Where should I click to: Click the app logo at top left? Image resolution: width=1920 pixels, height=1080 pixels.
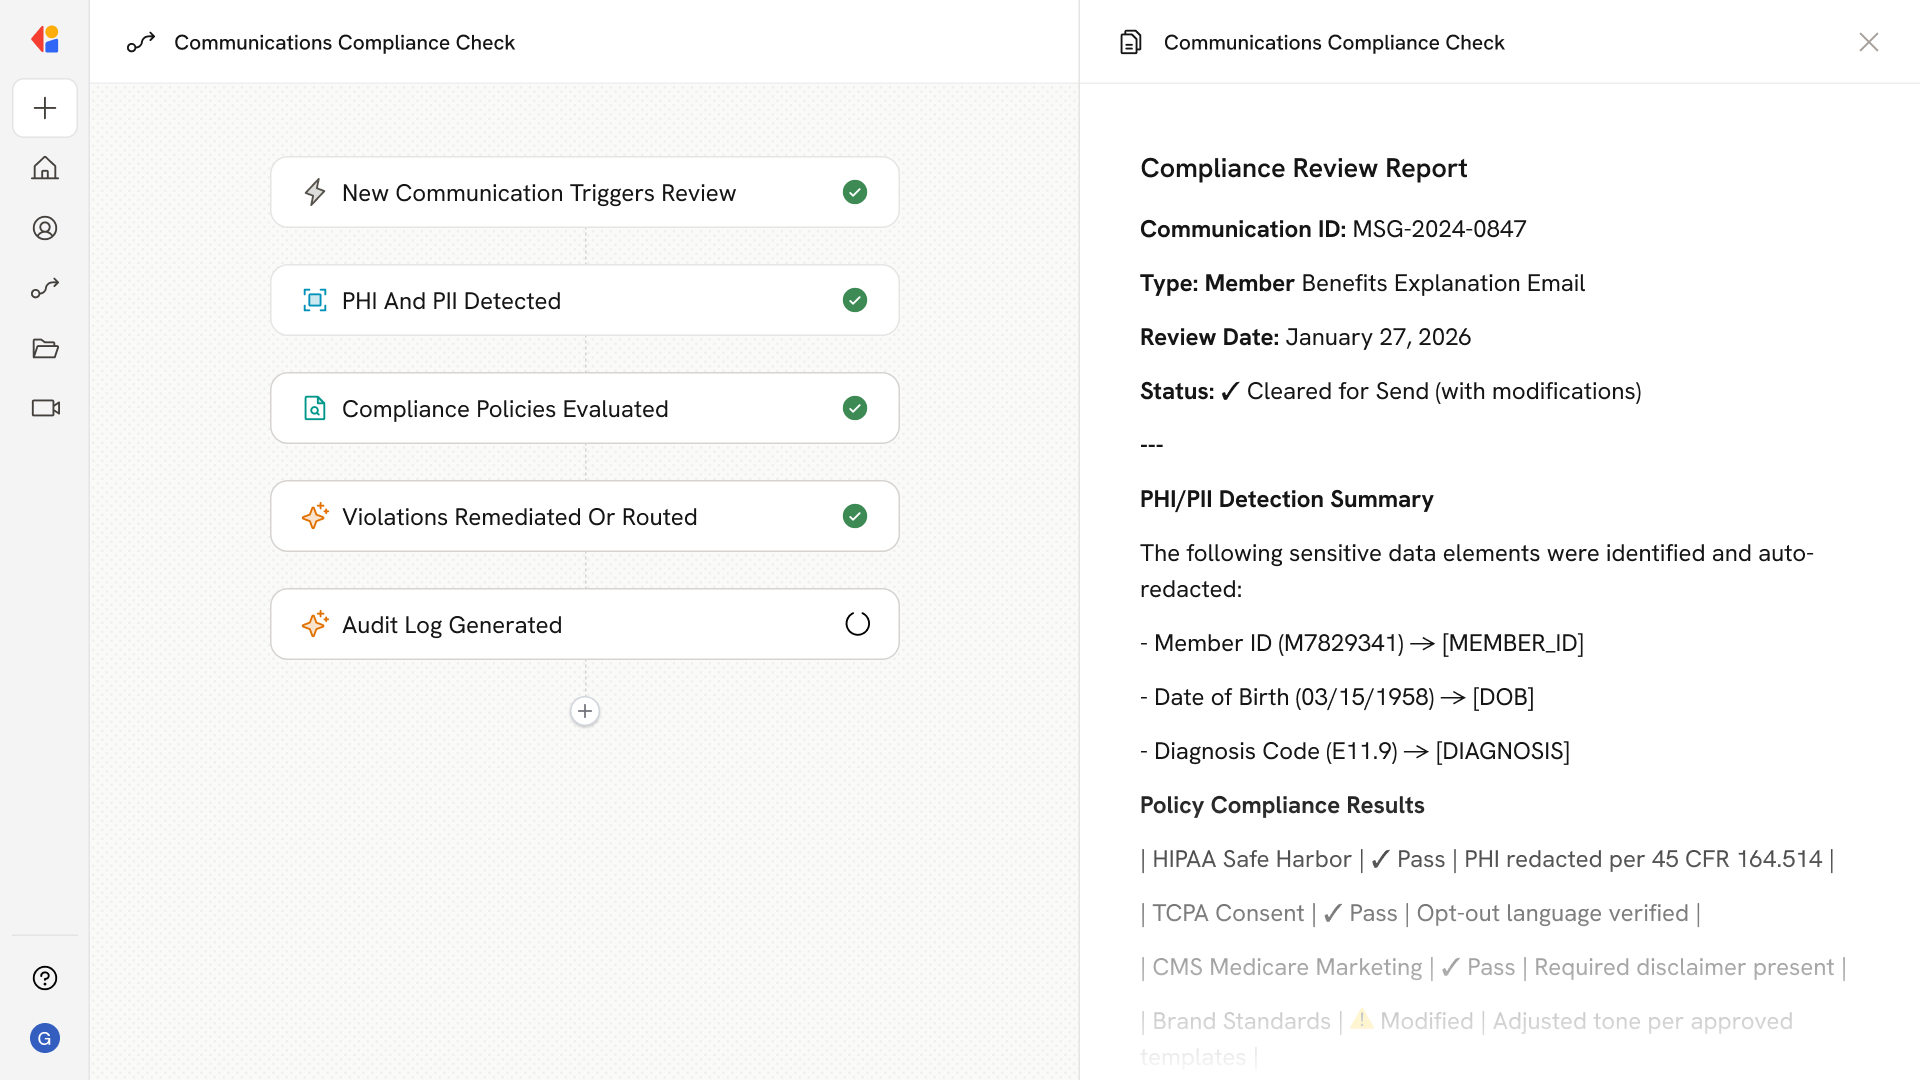45,40
